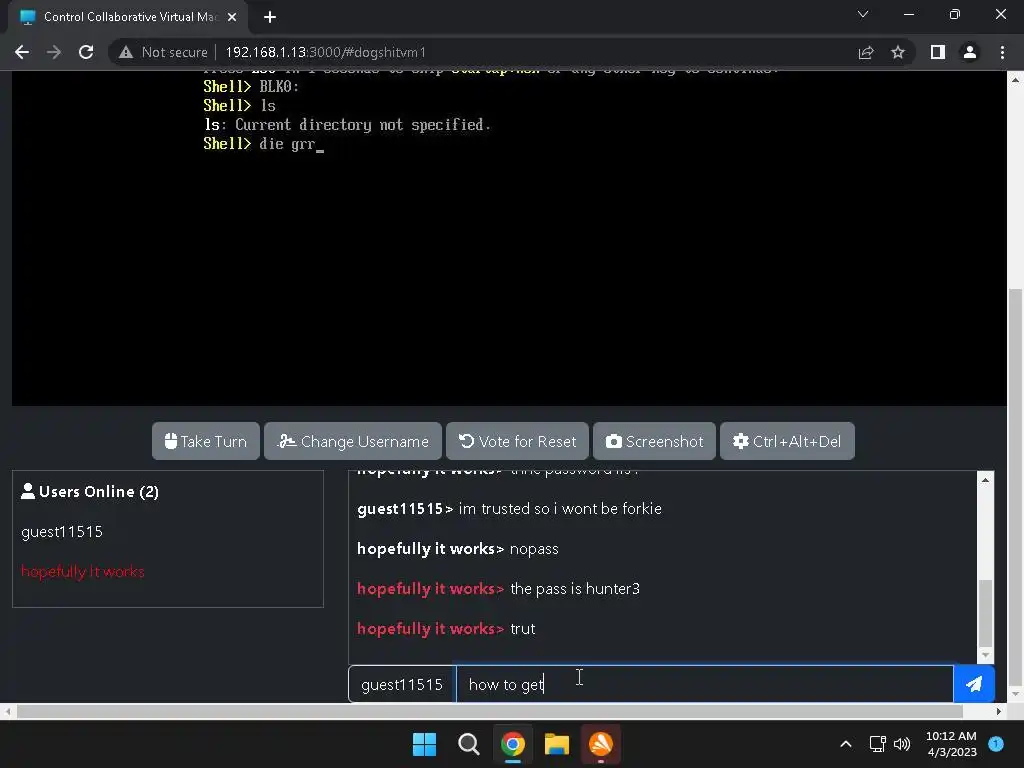Click page vertical scrollbar down arrow
This screenshot has width=1024, height=768.
[1016, 694]
